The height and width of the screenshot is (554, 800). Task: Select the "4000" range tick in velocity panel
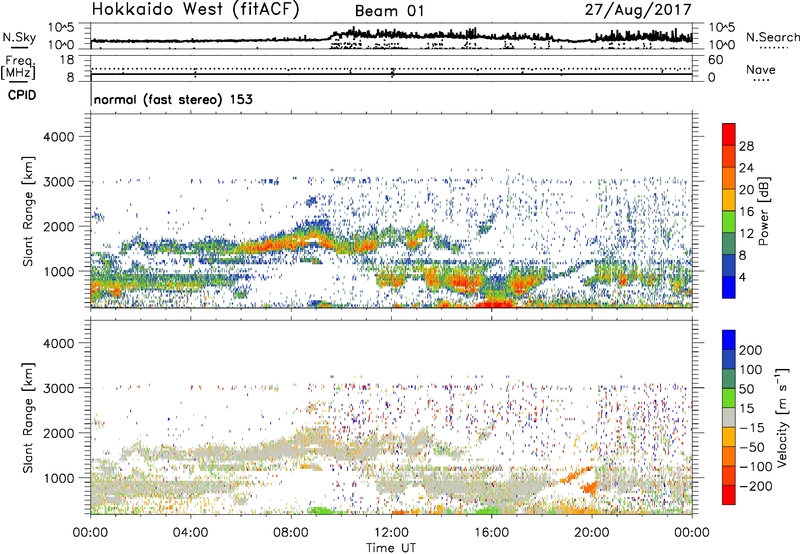[58, 343]
